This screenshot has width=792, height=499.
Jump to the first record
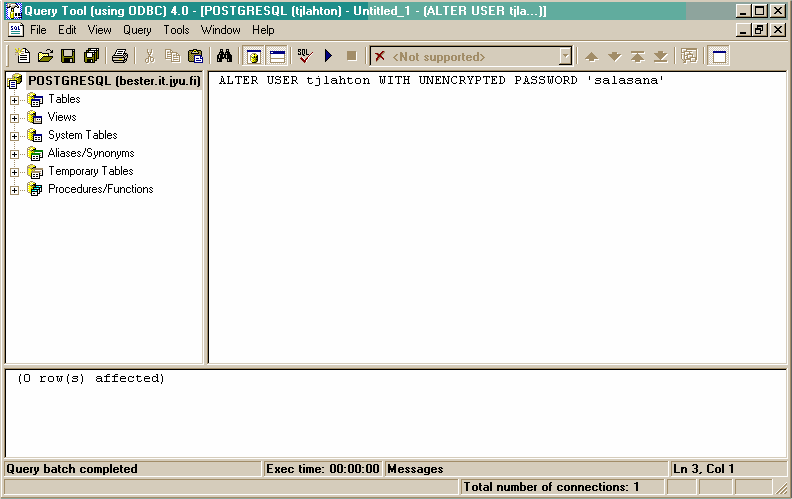coord(637,56)
